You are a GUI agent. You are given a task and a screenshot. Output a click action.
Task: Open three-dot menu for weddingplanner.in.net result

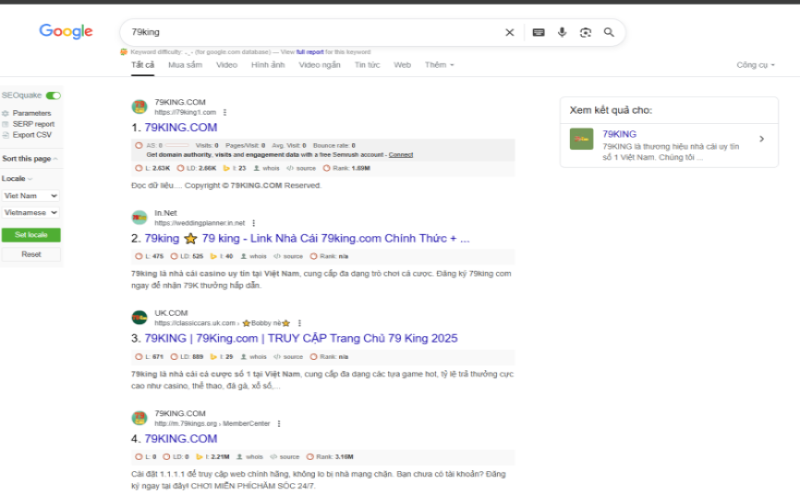coord(254,223)
